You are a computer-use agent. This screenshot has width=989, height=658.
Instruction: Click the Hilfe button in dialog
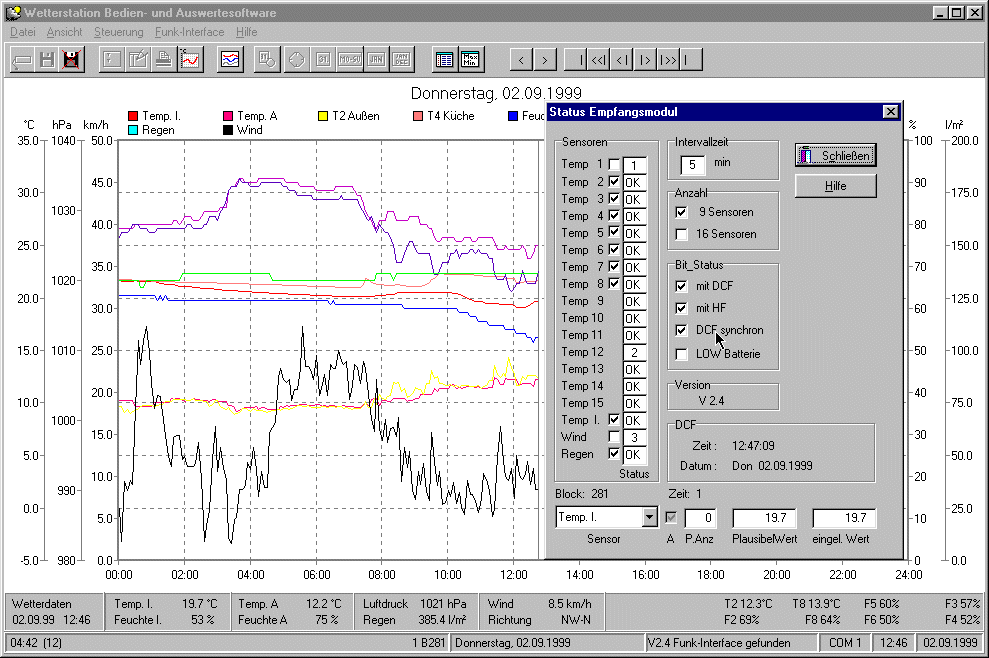[x=836, y=186]
